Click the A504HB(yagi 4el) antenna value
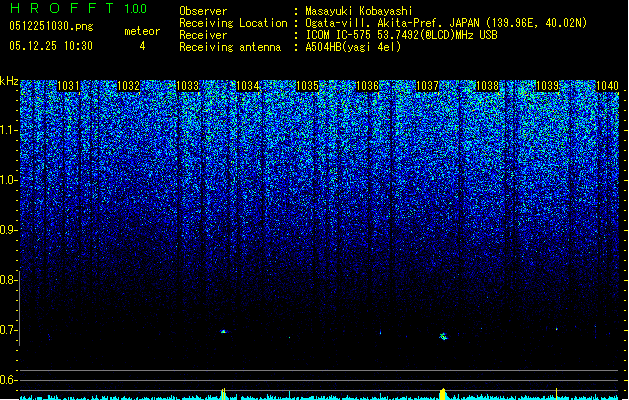This screenshot has height=400, width=629. (x=353, y=47)
